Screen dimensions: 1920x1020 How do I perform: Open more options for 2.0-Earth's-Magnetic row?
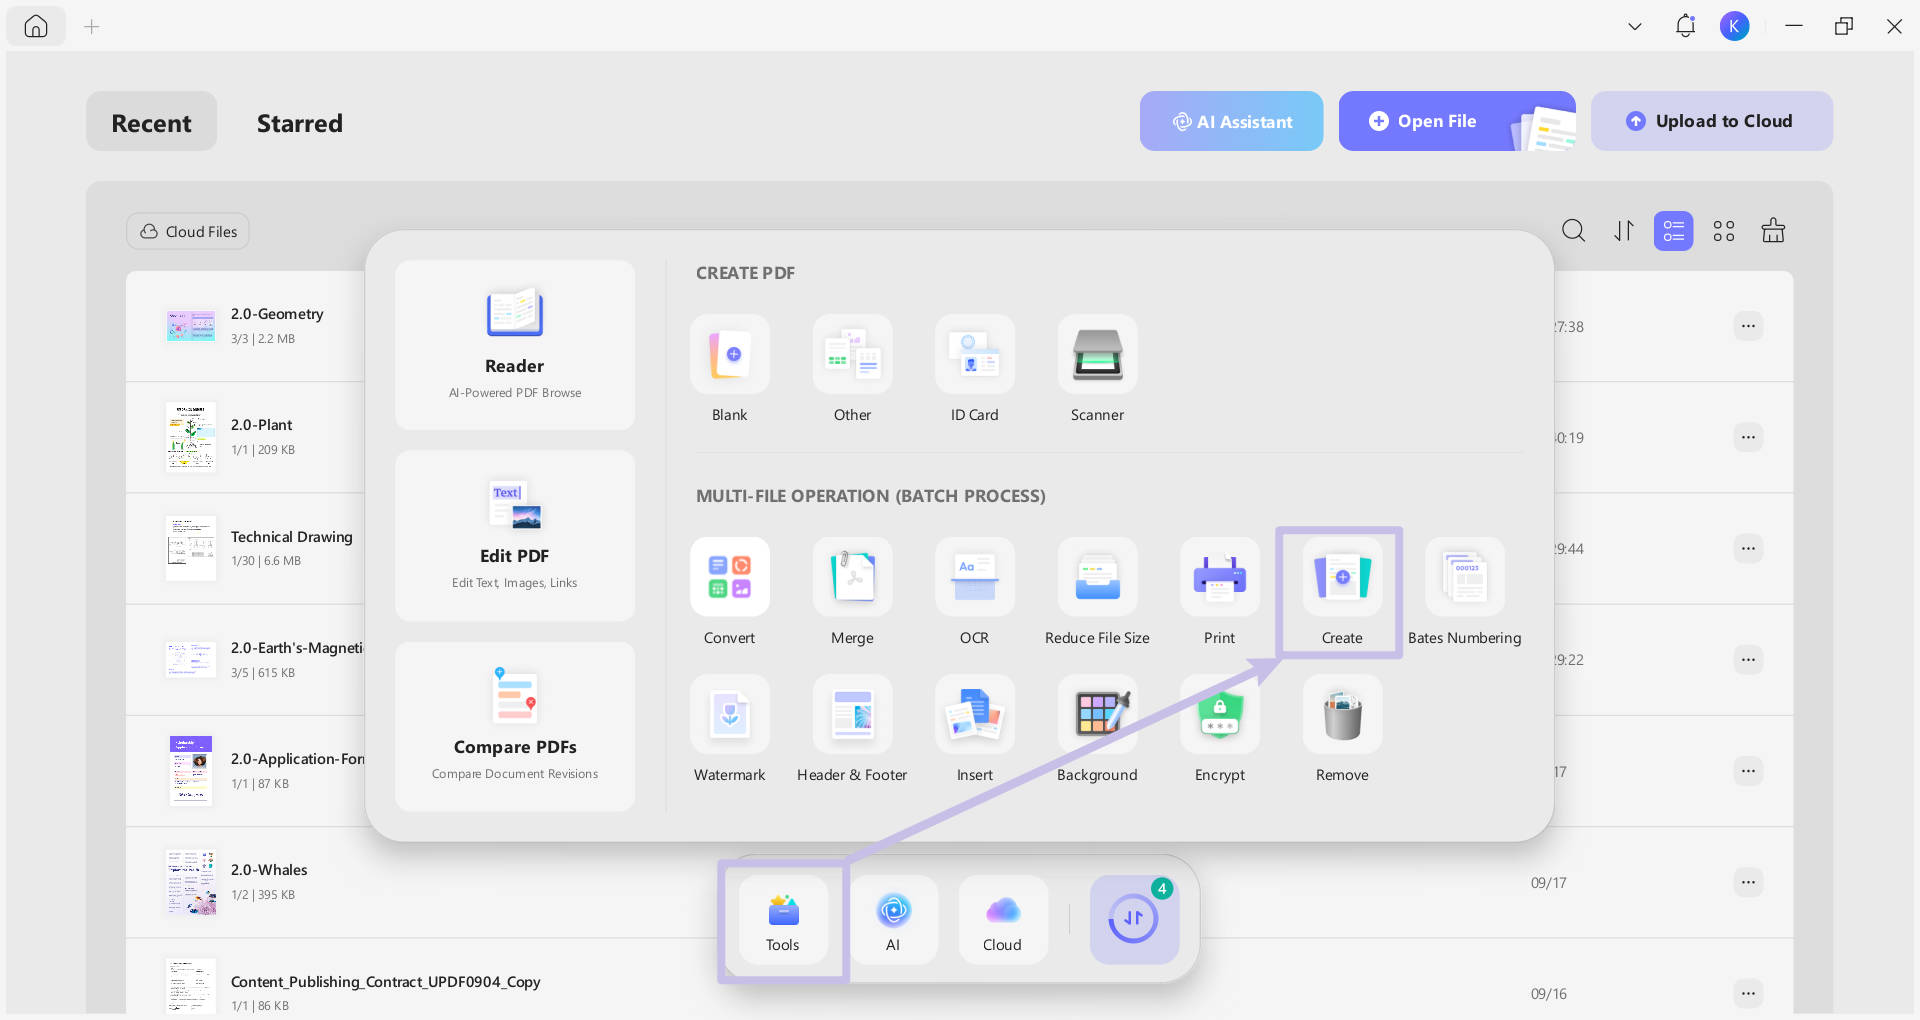click(1748, 659)
